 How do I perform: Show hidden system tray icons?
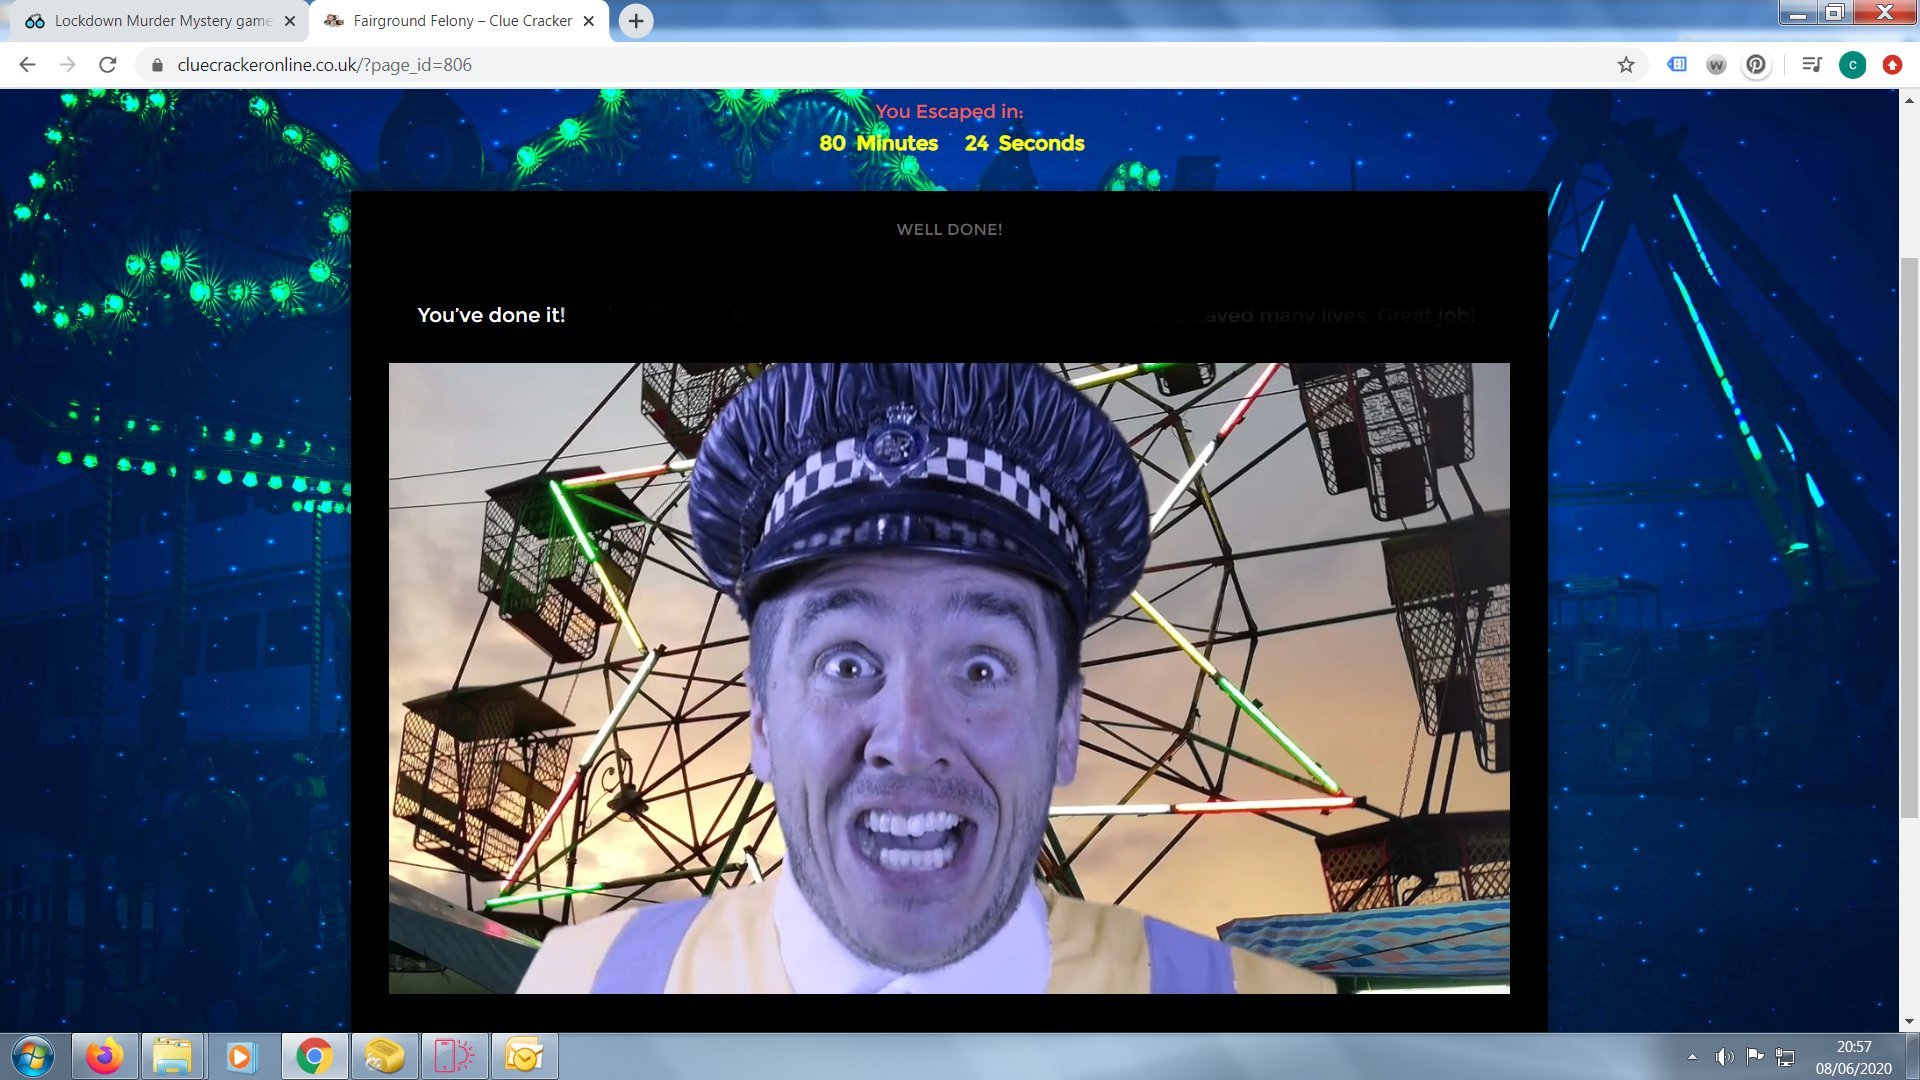(x=1692, y=1056)
